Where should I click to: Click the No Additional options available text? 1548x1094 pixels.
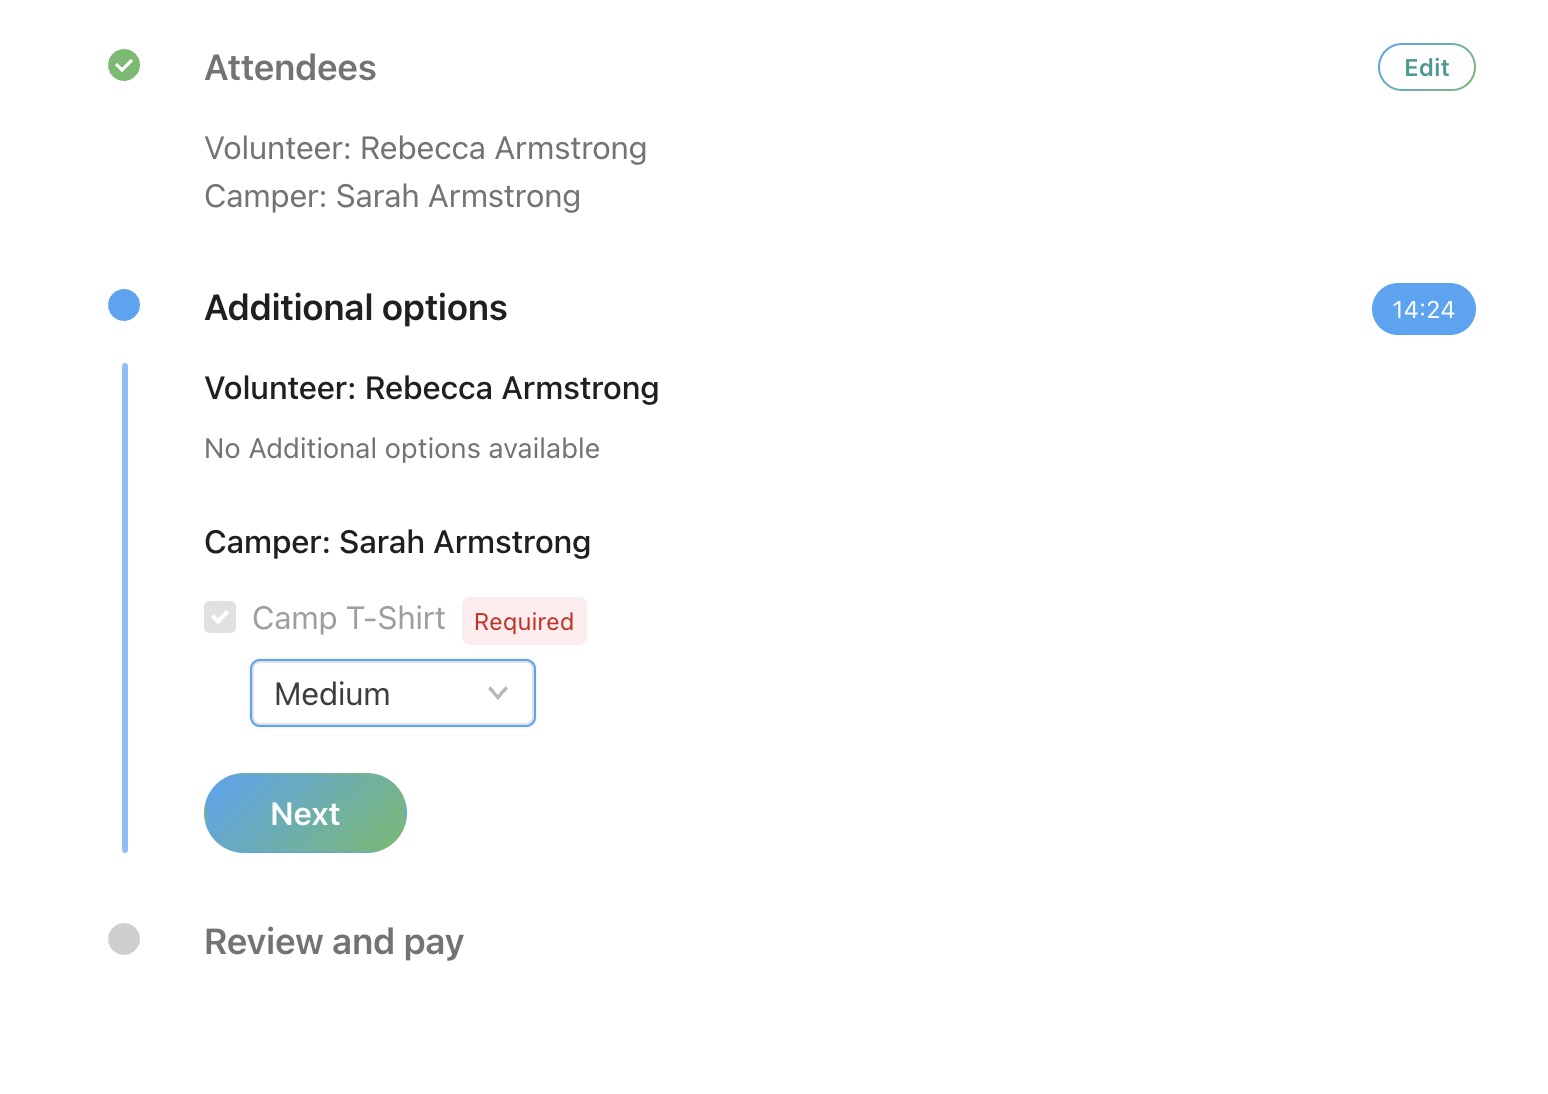(x=402, y=449)
